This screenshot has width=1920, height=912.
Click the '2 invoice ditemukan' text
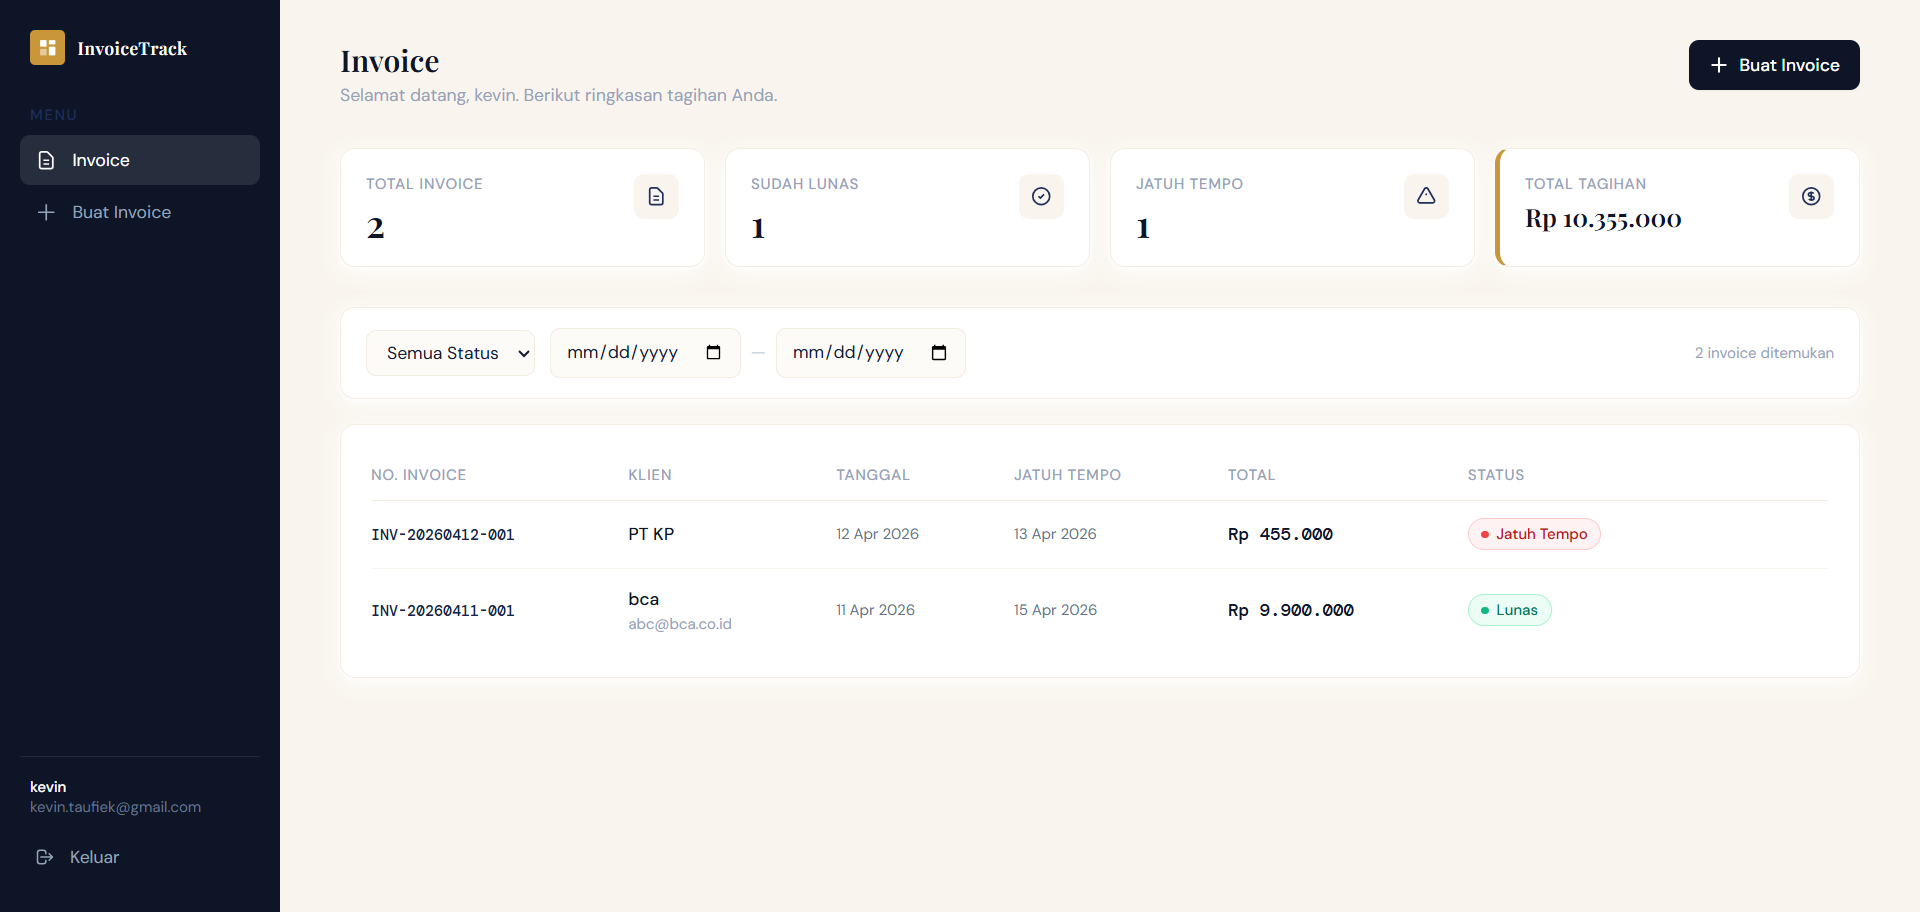[x=1764, y=353]
